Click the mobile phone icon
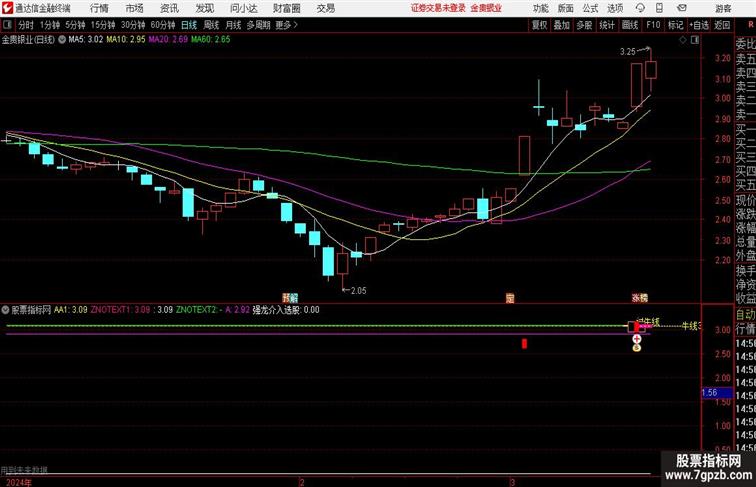Screen dimensions: 756x487 [x=660, y=8]
